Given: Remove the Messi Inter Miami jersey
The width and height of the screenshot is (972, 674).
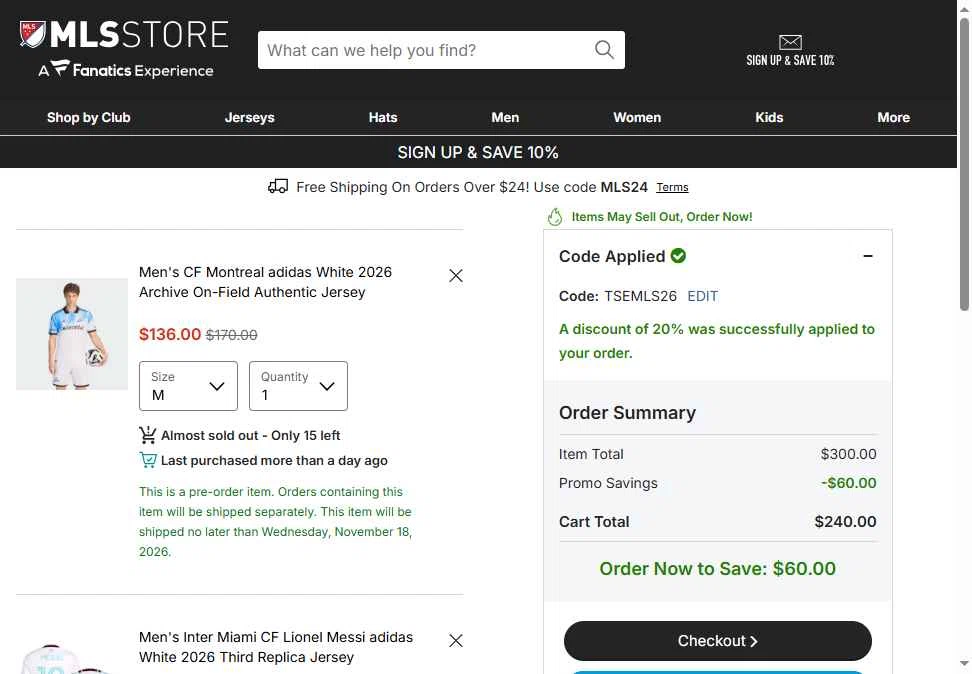Looking at the screenshot, I should click(x=456, y=641).
